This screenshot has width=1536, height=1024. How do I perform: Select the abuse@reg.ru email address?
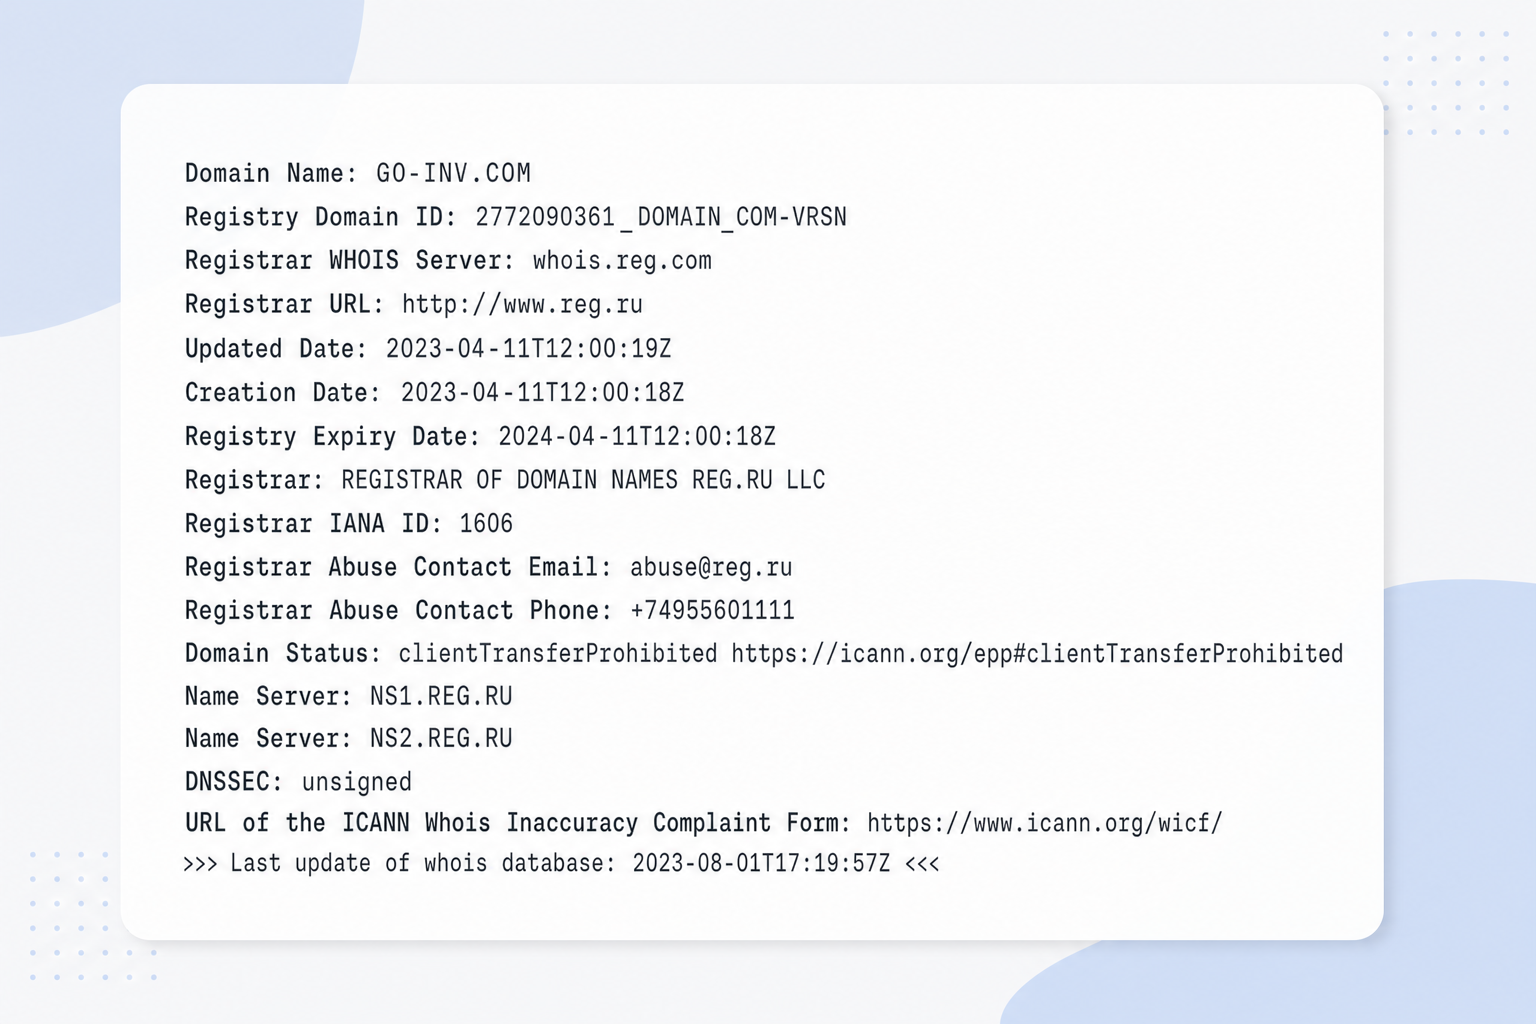[x=711, y=568]
